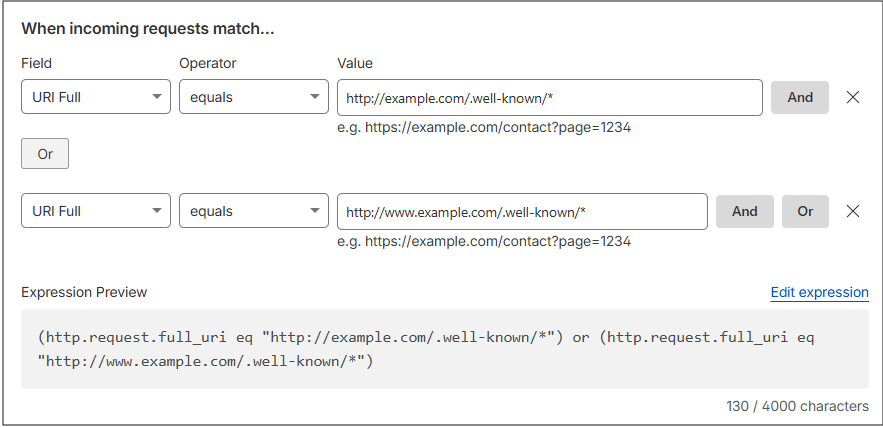This screenshot has height=427, width=883.
Task: Expand the second row's URI Full field dropdown
Action: 96,211
